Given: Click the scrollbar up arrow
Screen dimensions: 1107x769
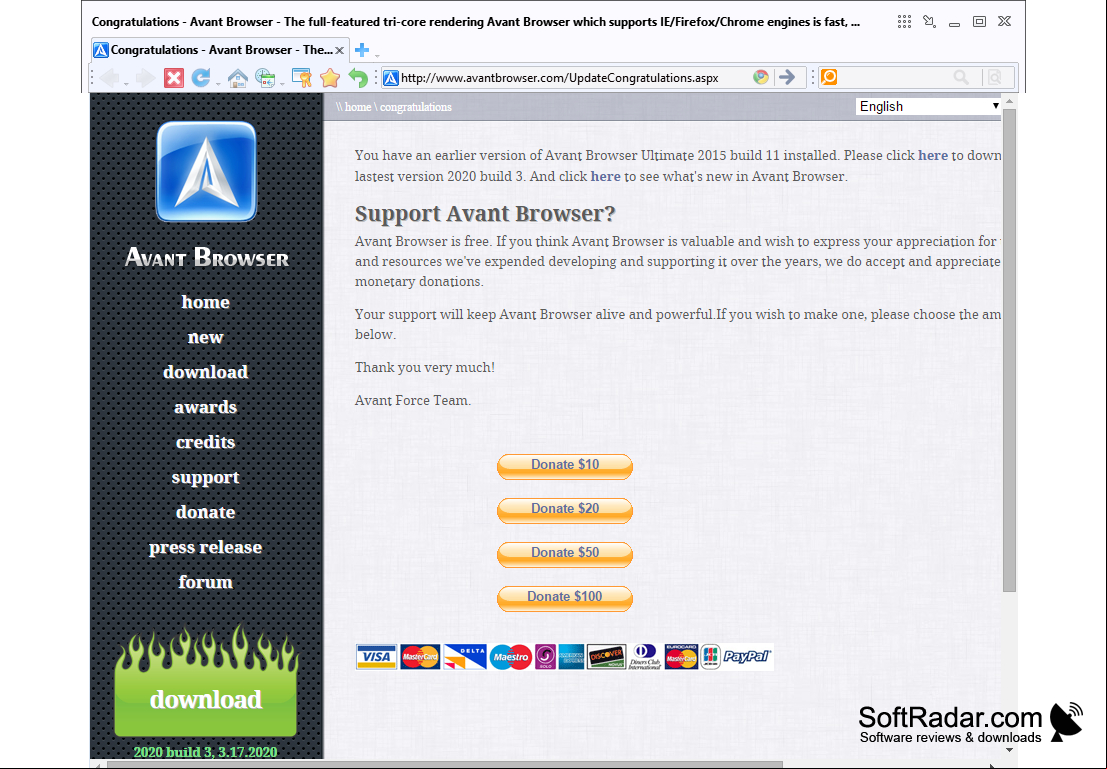Looking at the screenshot, I should pos(1009,102).
